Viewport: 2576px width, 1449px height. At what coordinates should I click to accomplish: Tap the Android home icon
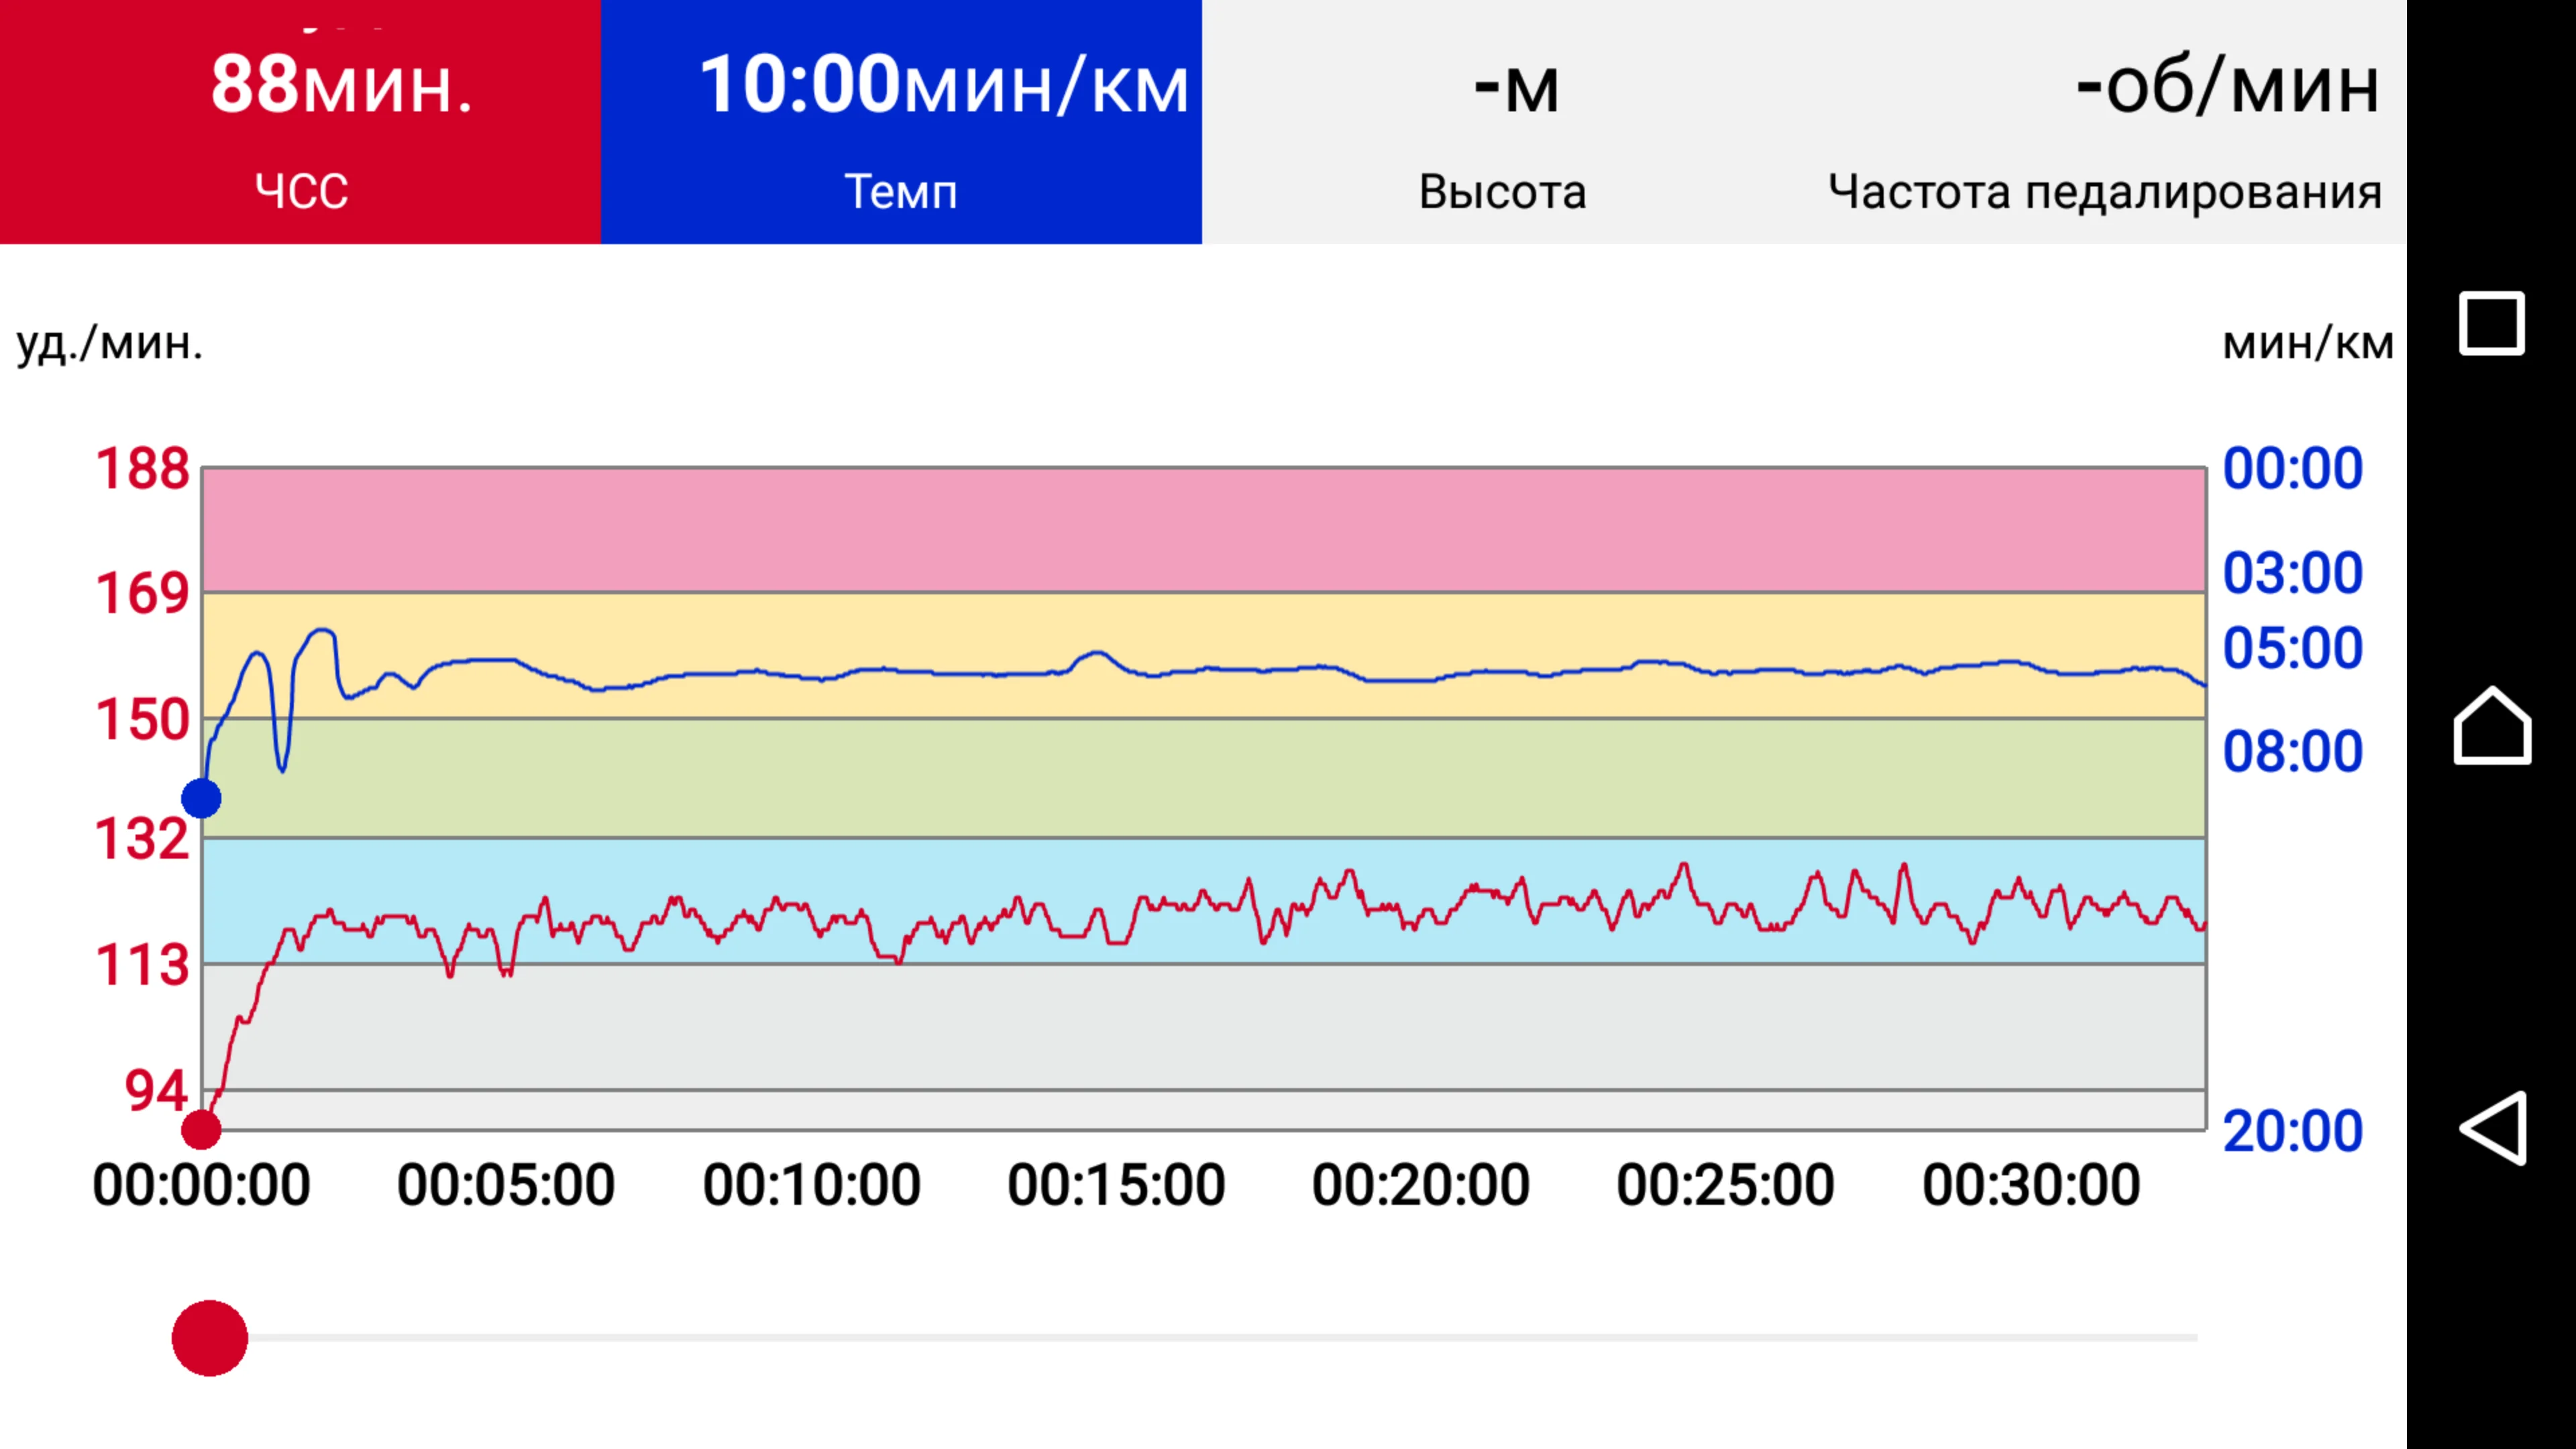click(x=2492, y=726)
